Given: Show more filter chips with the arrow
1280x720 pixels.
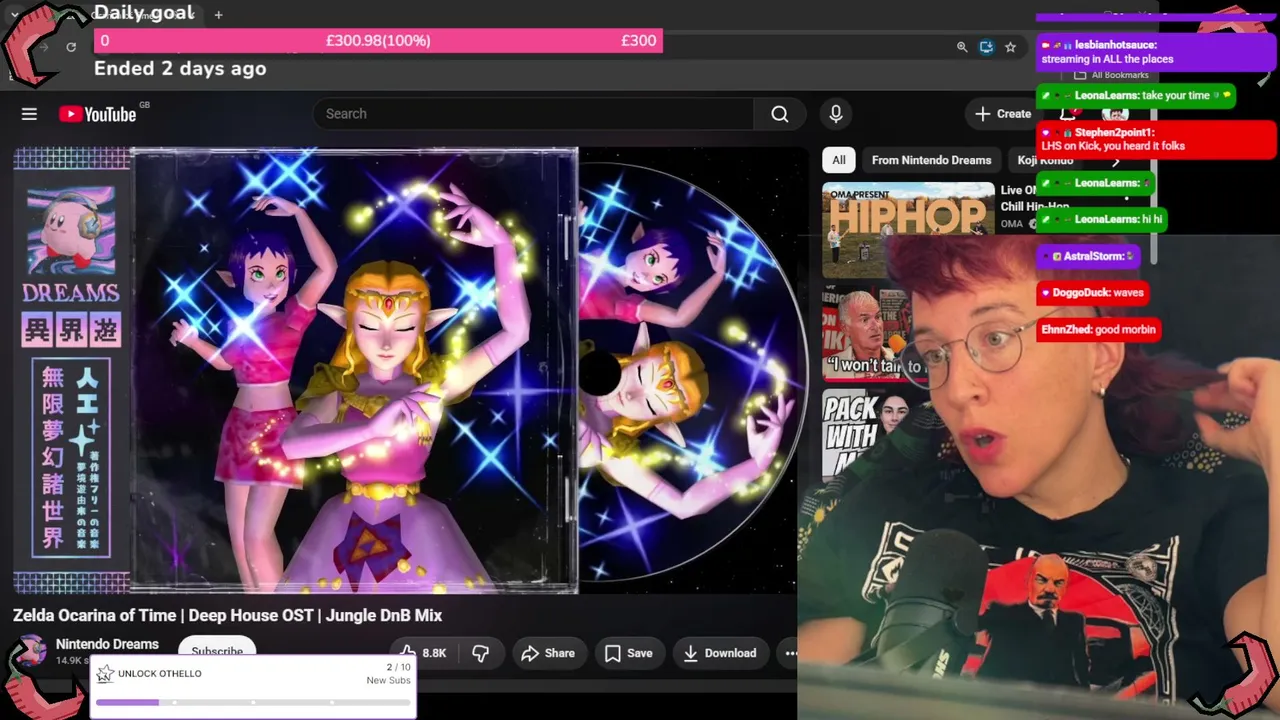Looking at the screenshot, I should pos(1116,160).
